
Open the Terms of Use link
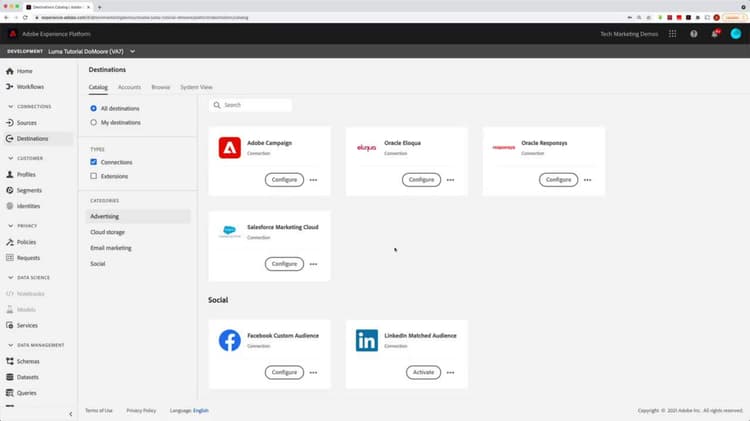pos(99,410)
